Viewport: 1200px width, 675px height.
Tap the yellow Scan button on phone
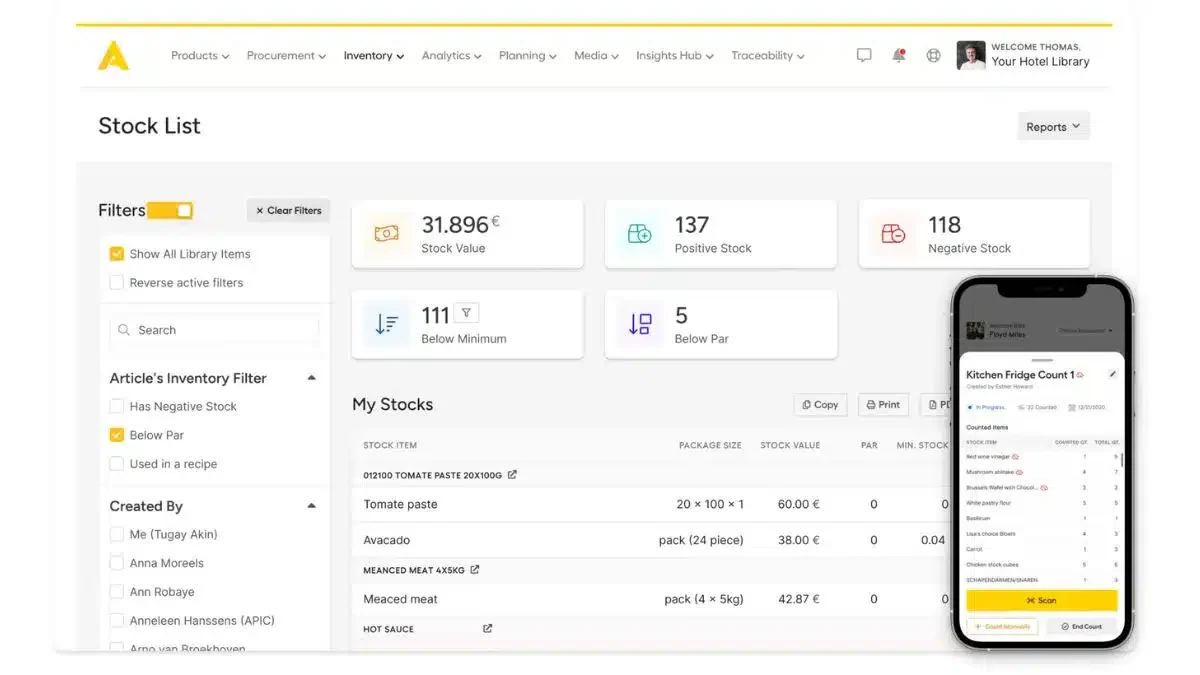1041,600
